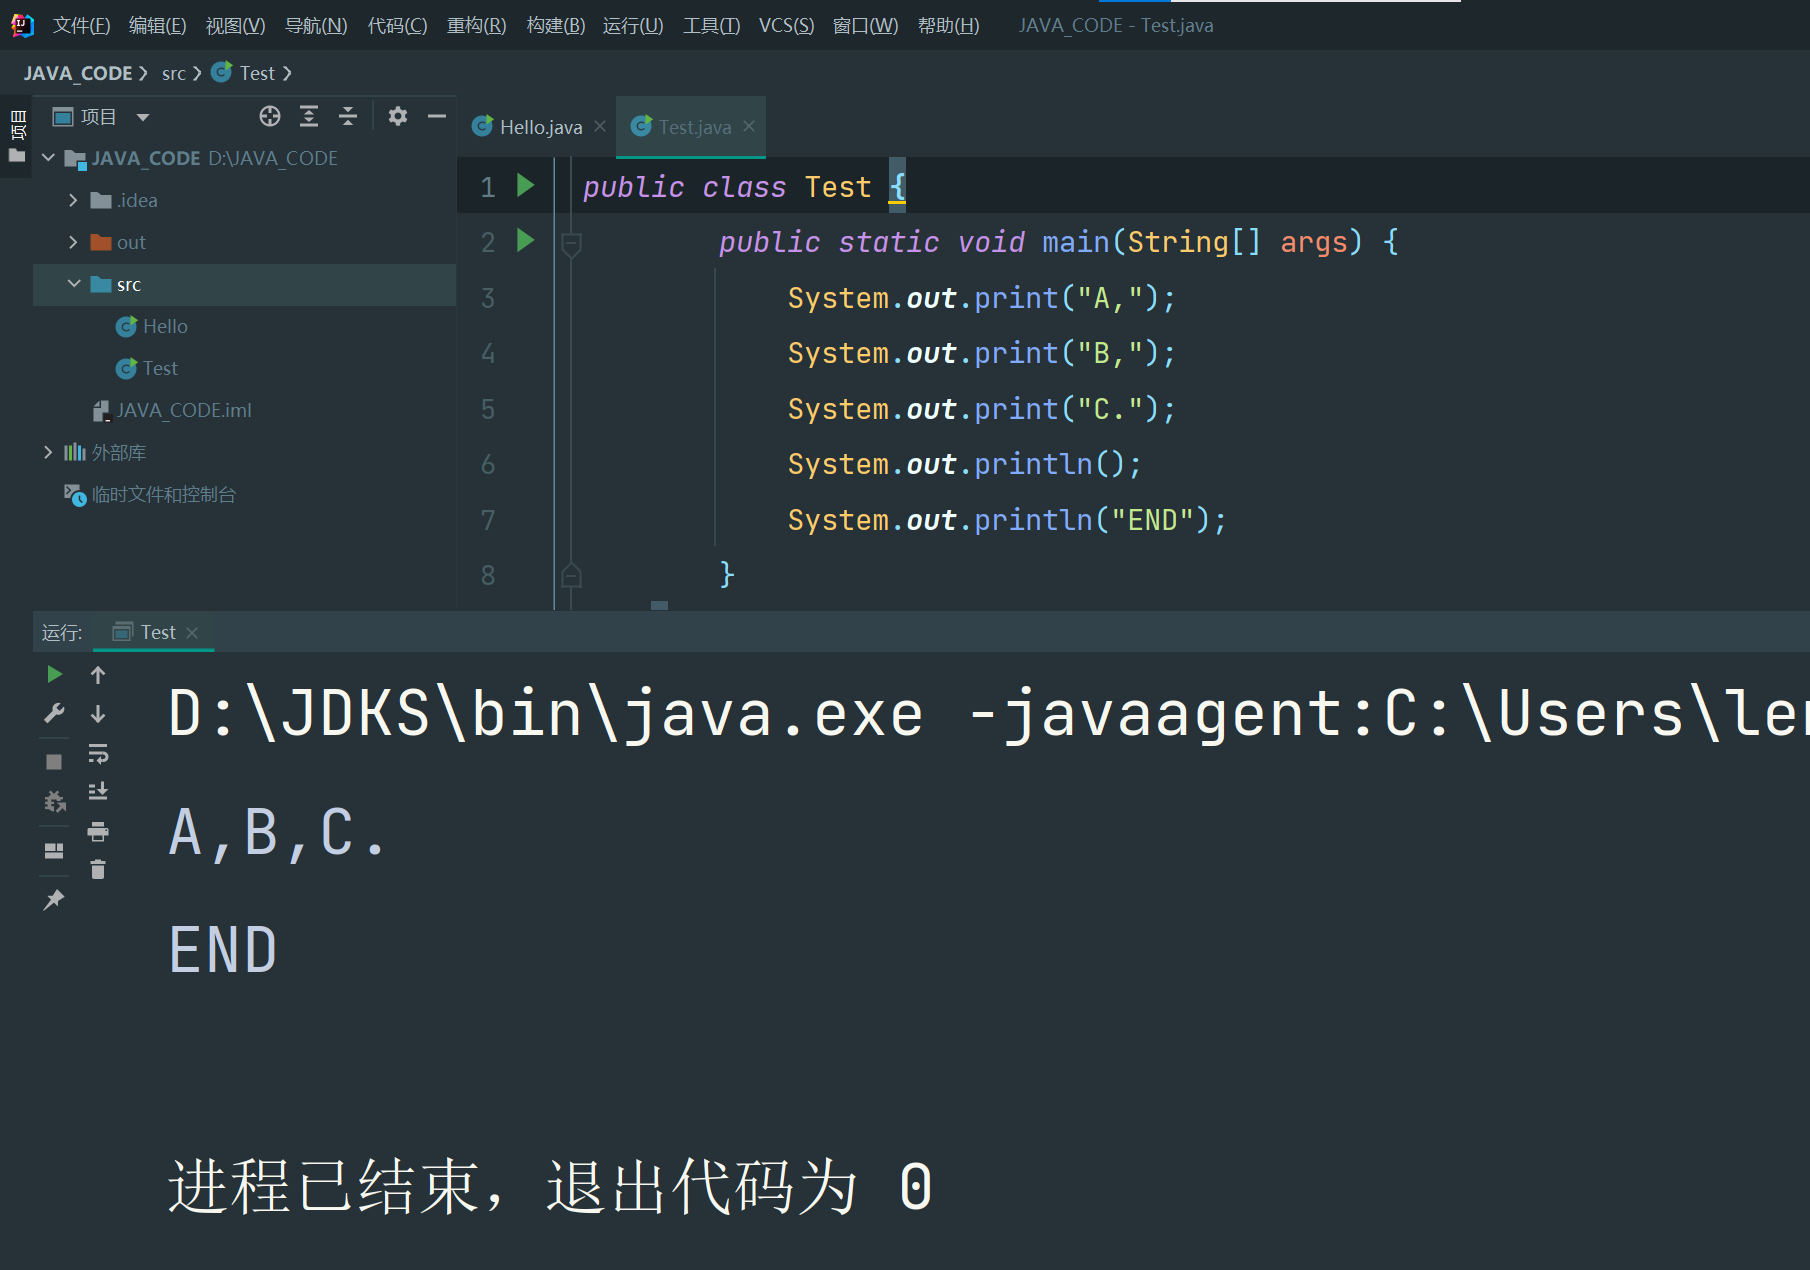
Task: Open the 导航(N) menu
Action: point(316,25)
